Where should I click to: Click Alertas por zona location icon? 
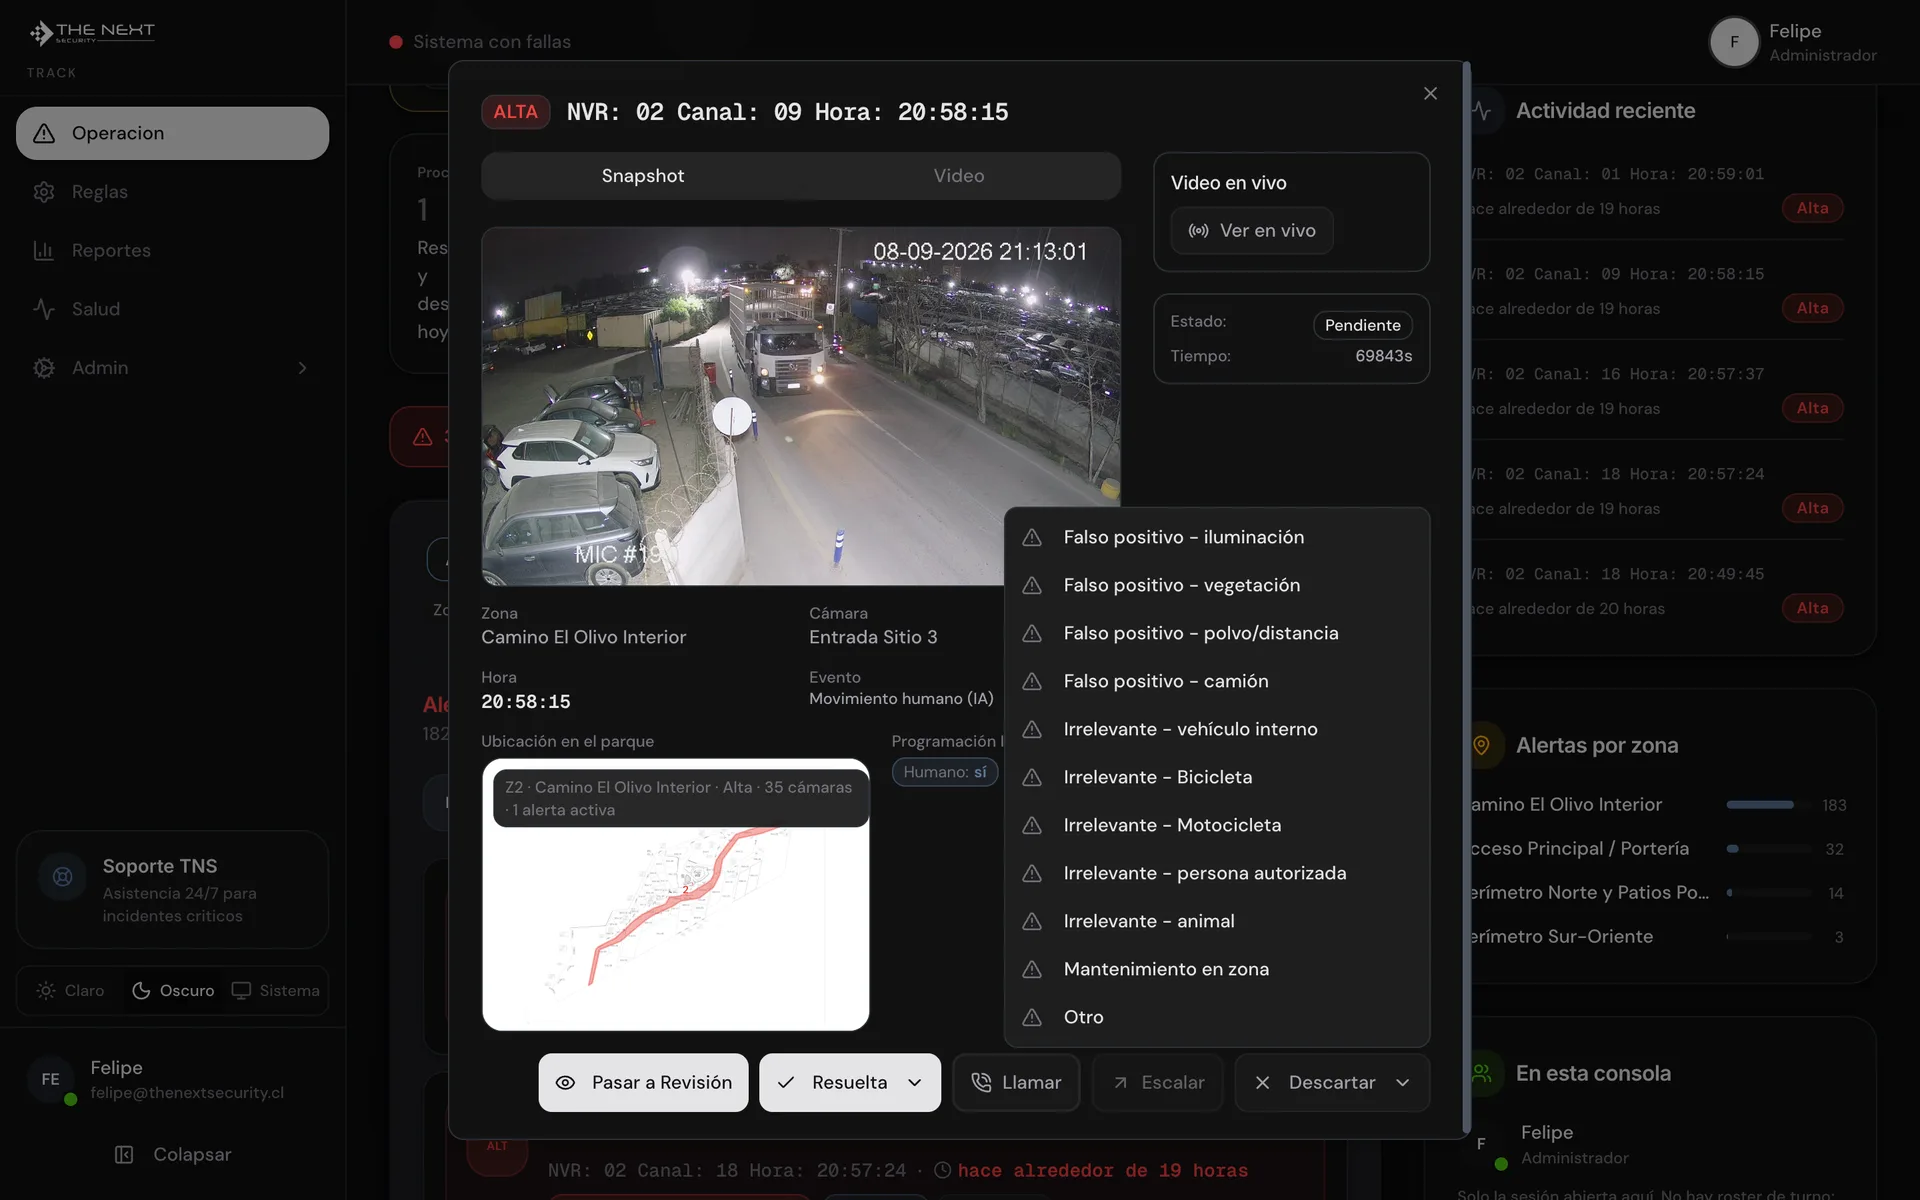[x=1482, y=745]
